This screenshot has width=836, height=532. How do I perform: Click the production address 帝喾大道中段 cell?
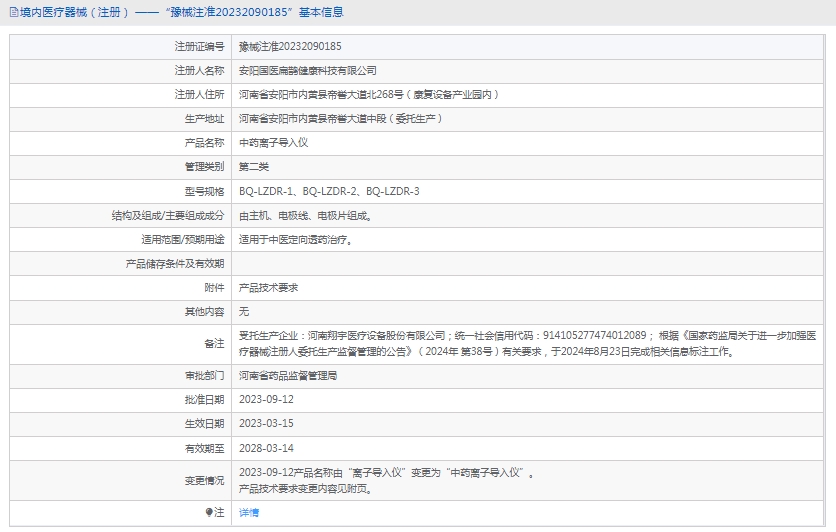(340, 118)
